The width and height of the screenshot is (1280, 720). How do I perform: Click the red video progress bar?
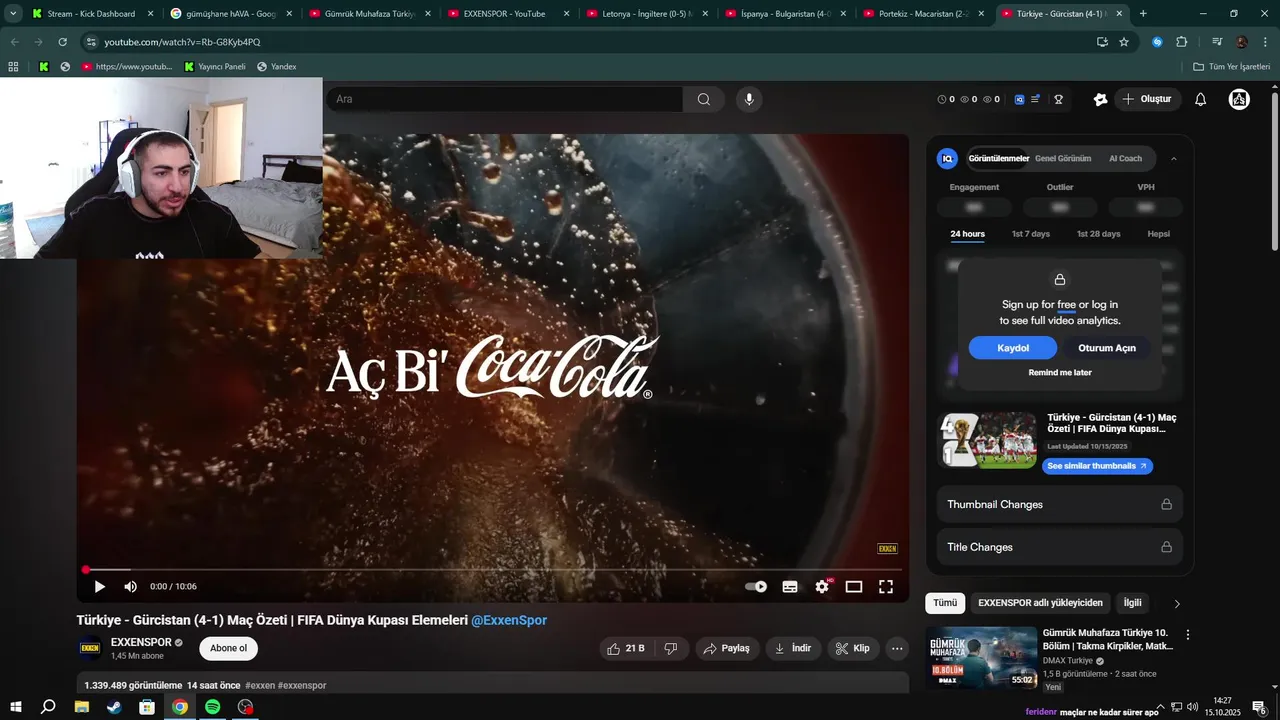click(x=493, y=570)
